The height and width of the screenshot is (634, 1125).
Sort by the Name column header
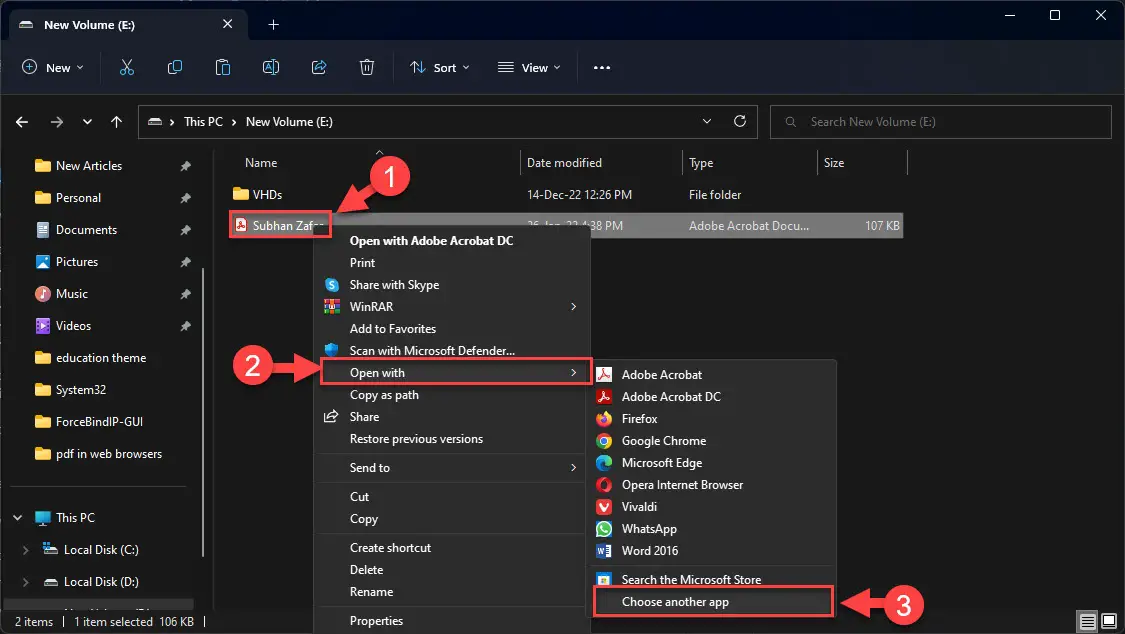coord(260,163)
